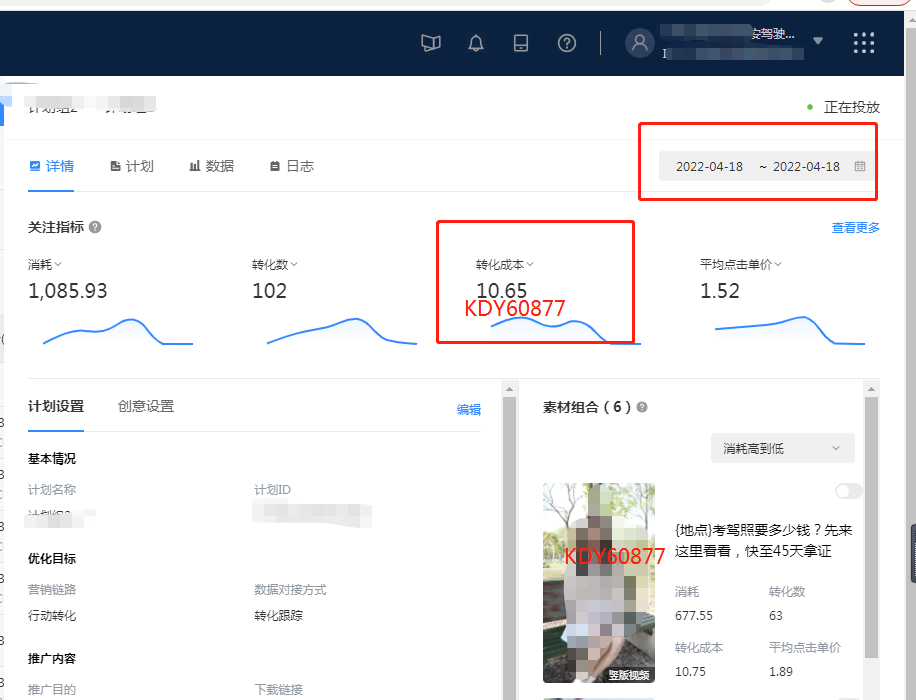The image size is (916, 700).
Task: Click the 10.75 转化成本 value on material card
Action: click(690, 672)
